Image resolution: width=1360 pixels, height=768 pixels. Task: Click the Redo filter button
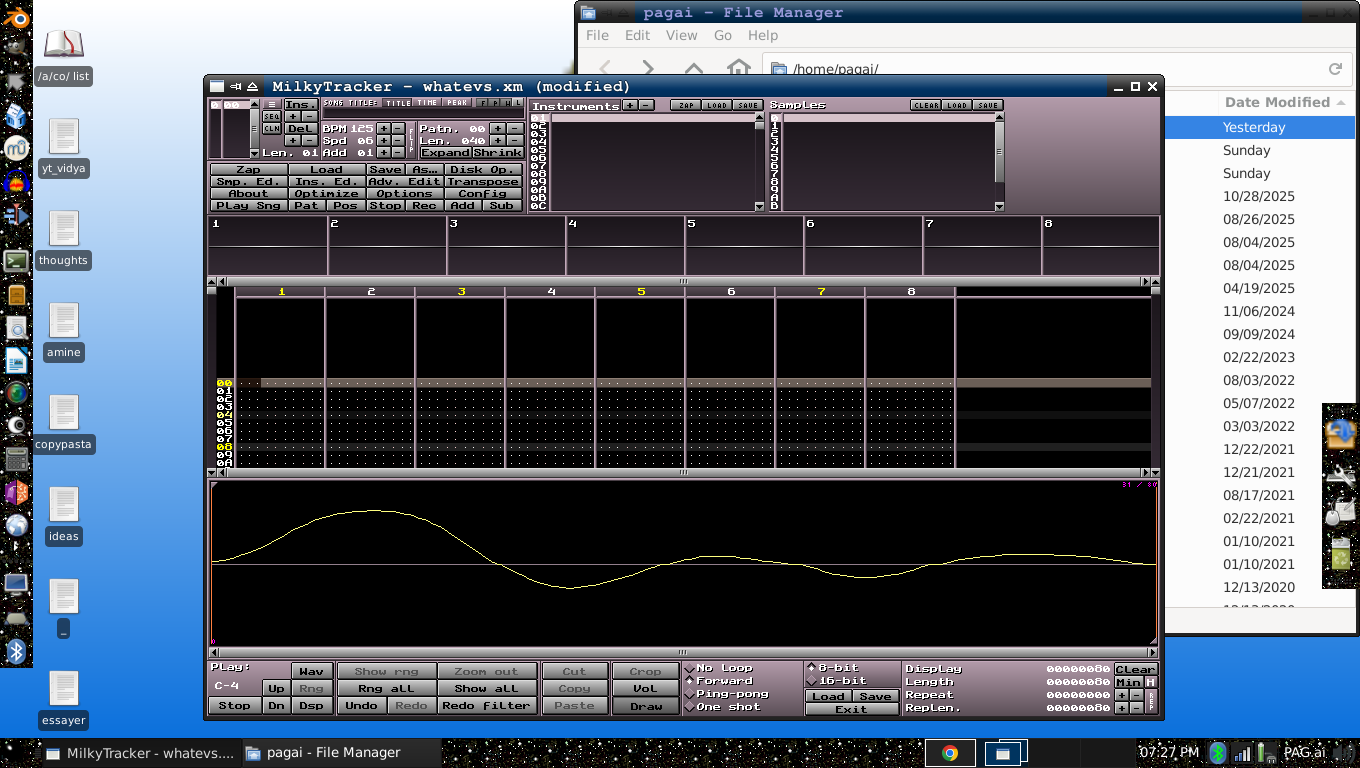pyautogui.click(x=486, y=706)
